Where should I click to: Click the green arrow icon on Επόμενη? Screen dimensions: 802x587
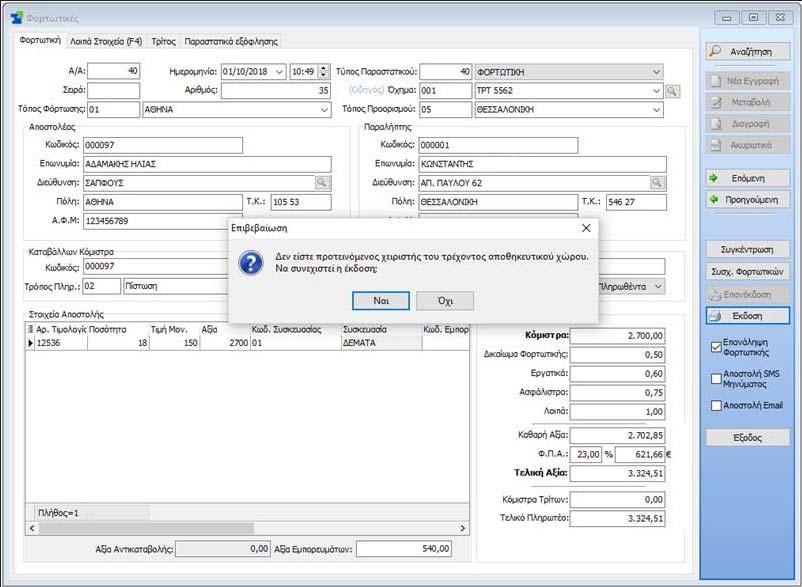(x=714, y=178)
